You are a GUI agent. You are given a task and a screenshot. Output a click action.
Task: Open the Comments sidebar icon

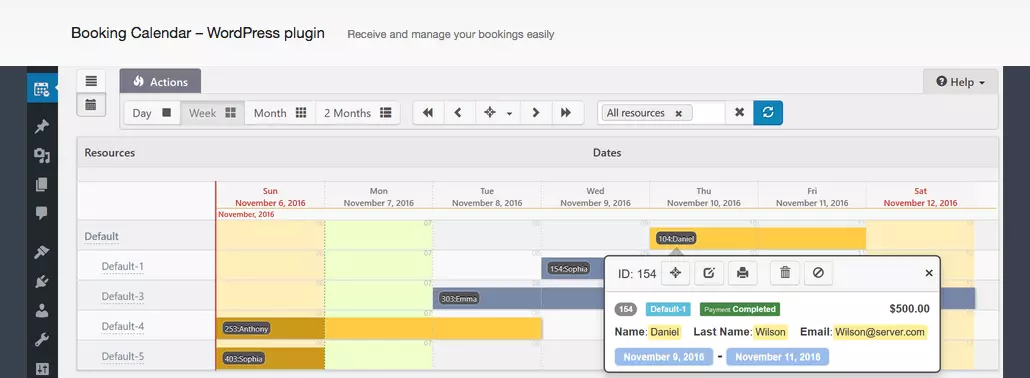[x=42, y=213]
